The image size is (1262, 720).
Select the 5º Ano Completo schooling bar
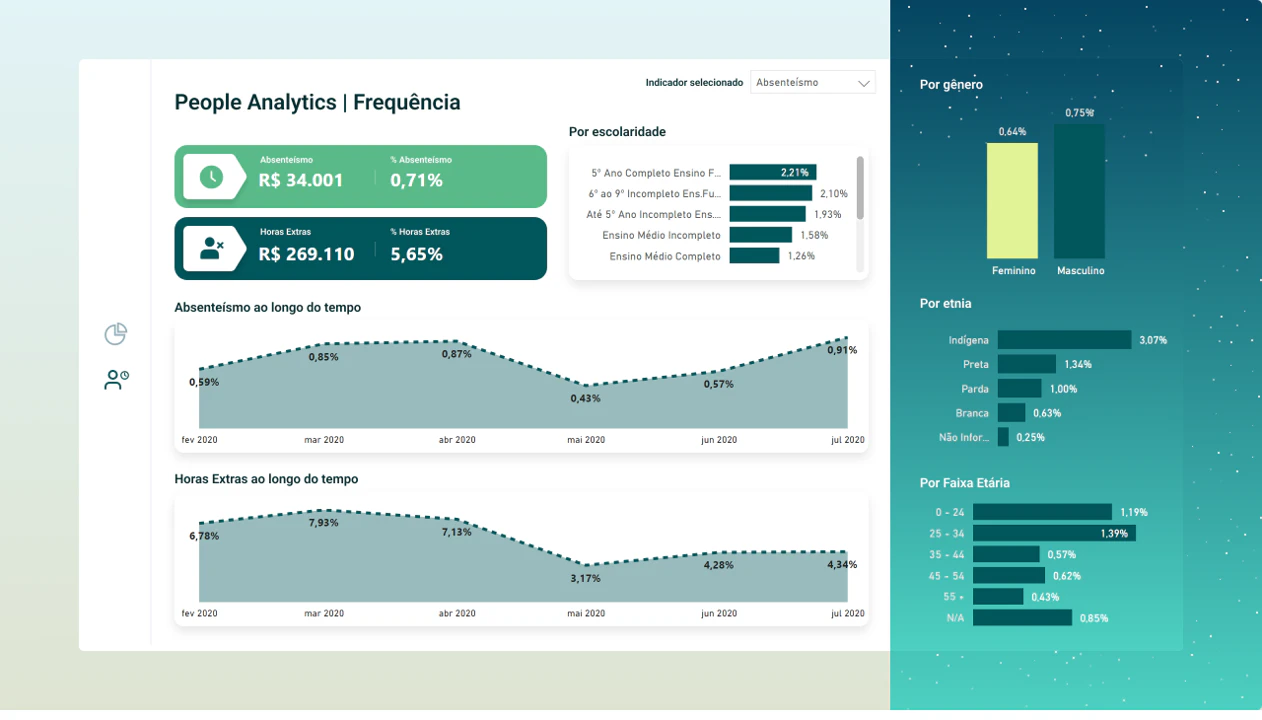[773, 172]
